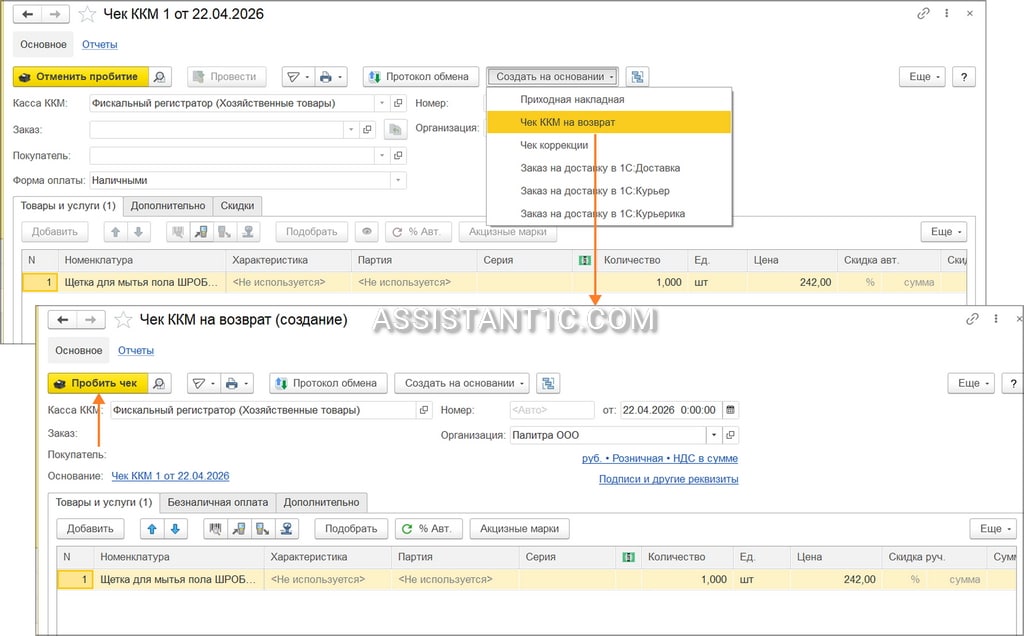Move row up in Чек ККМ 1 table
The width and height of the screenshot is (1024, 636).
[116, 232]
